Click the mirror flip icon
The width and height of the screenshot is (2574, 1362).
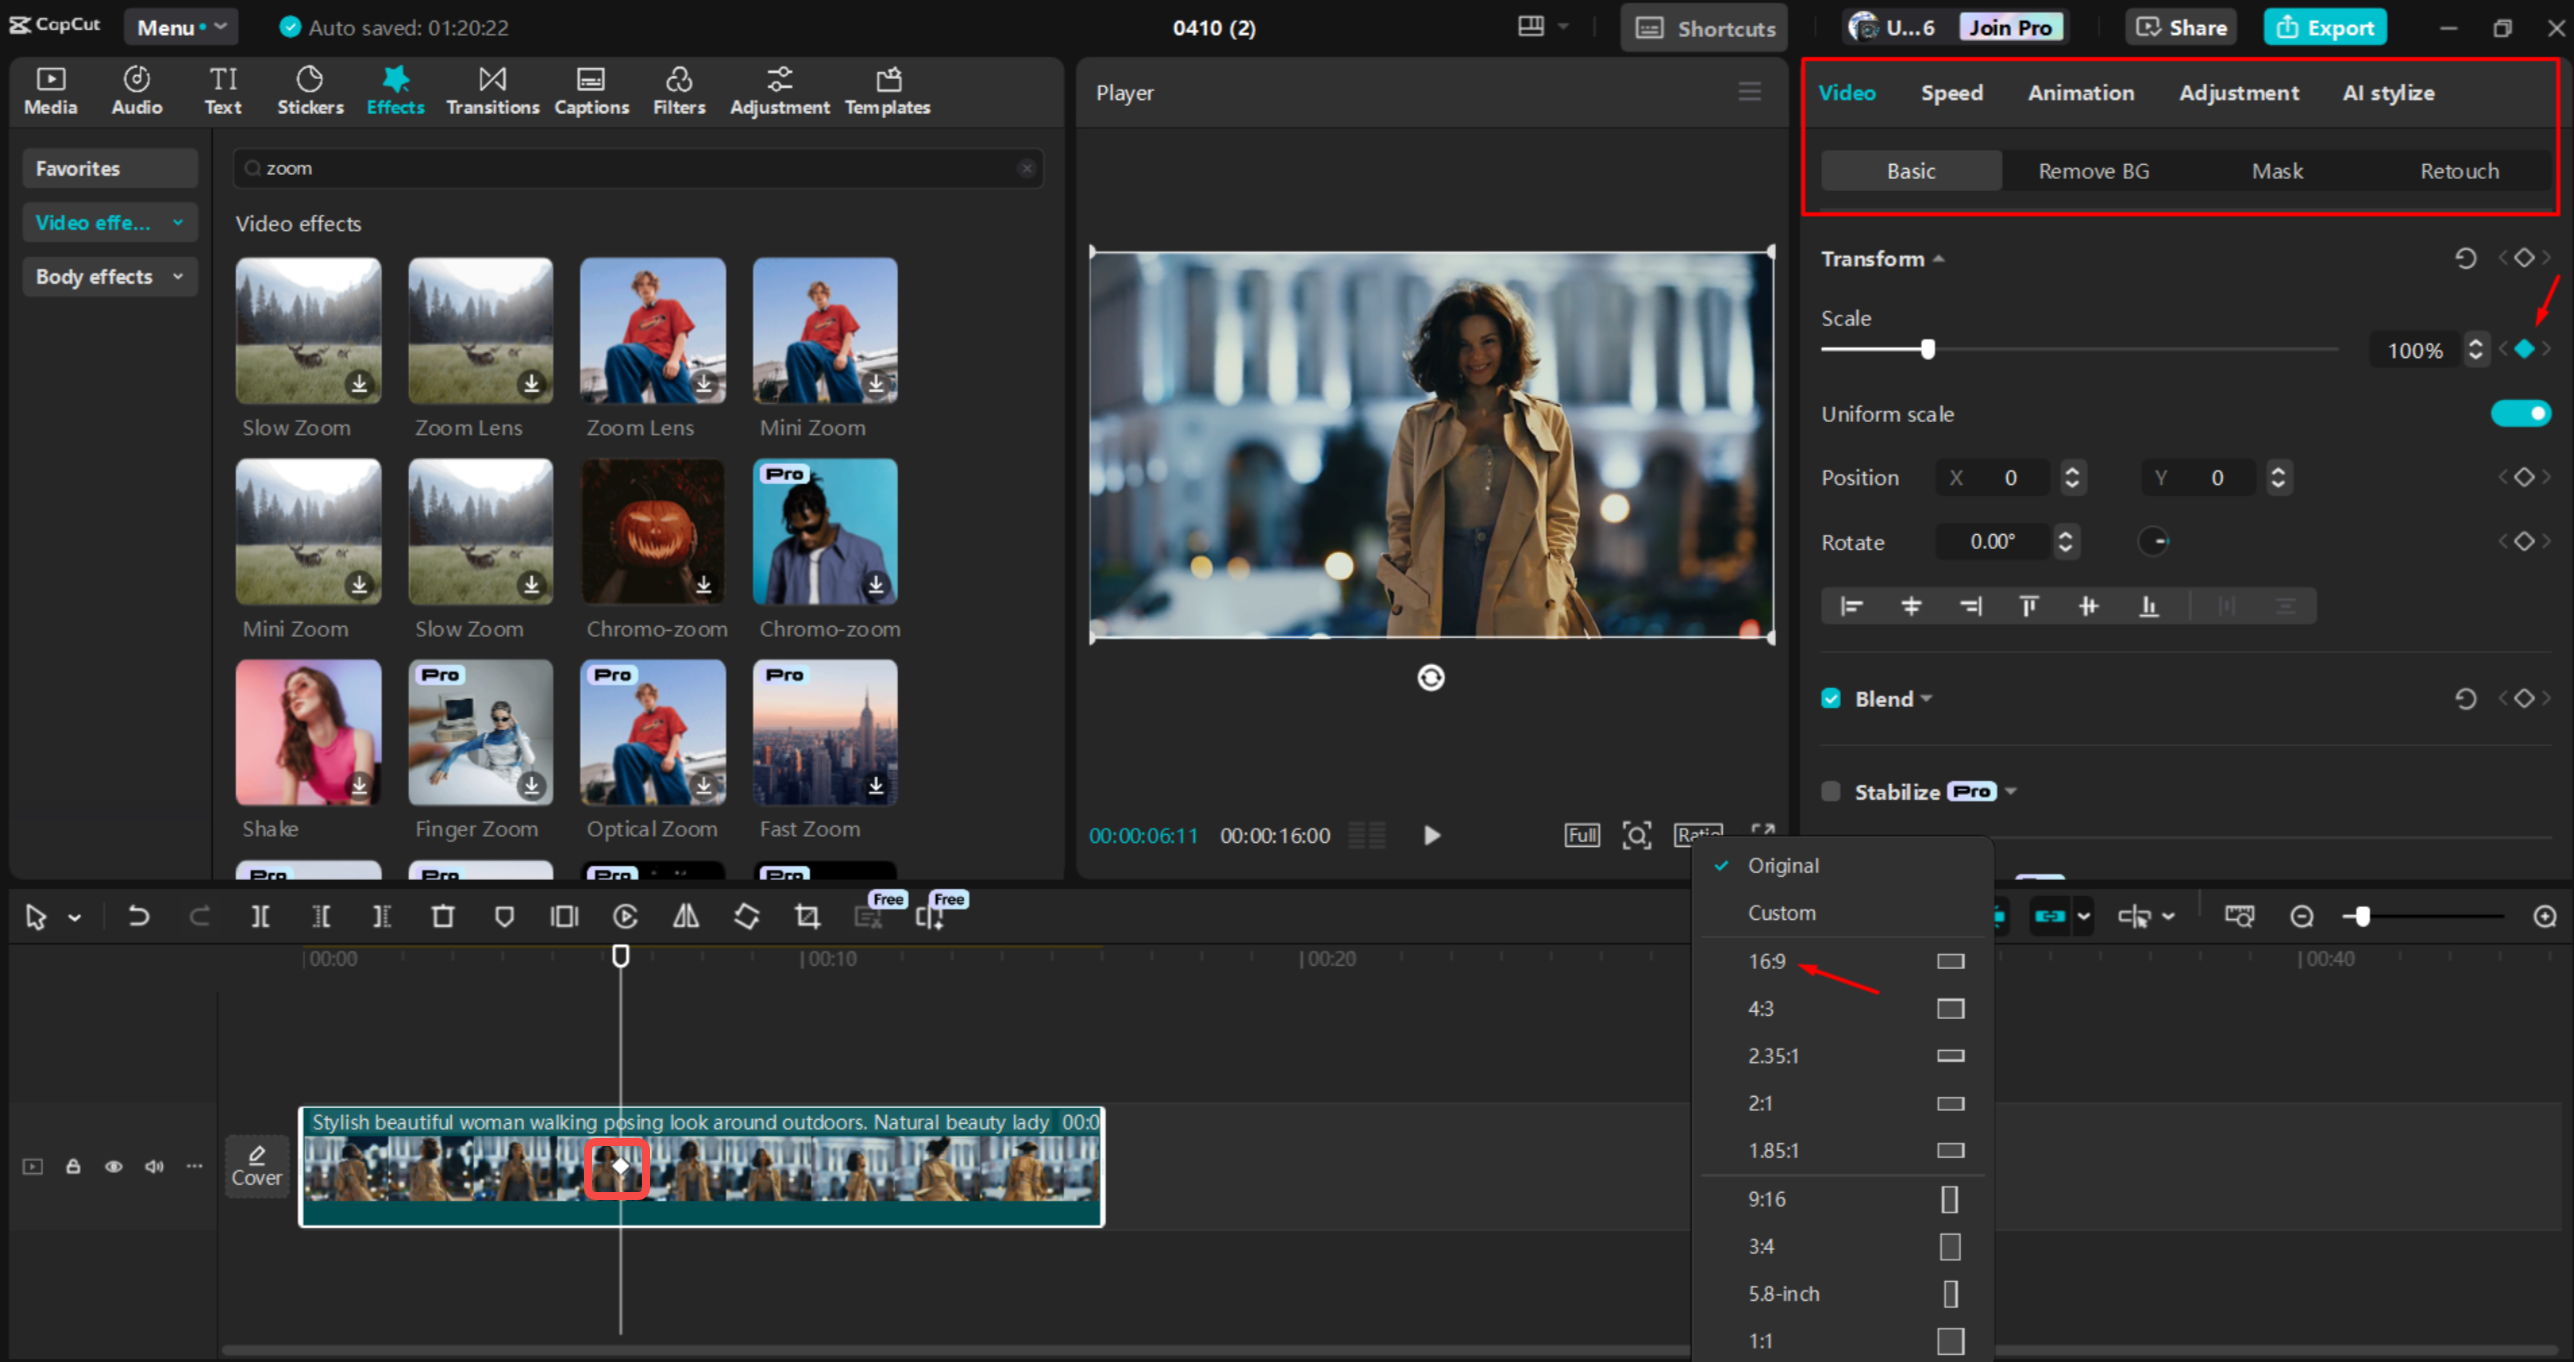coord(686,917)
